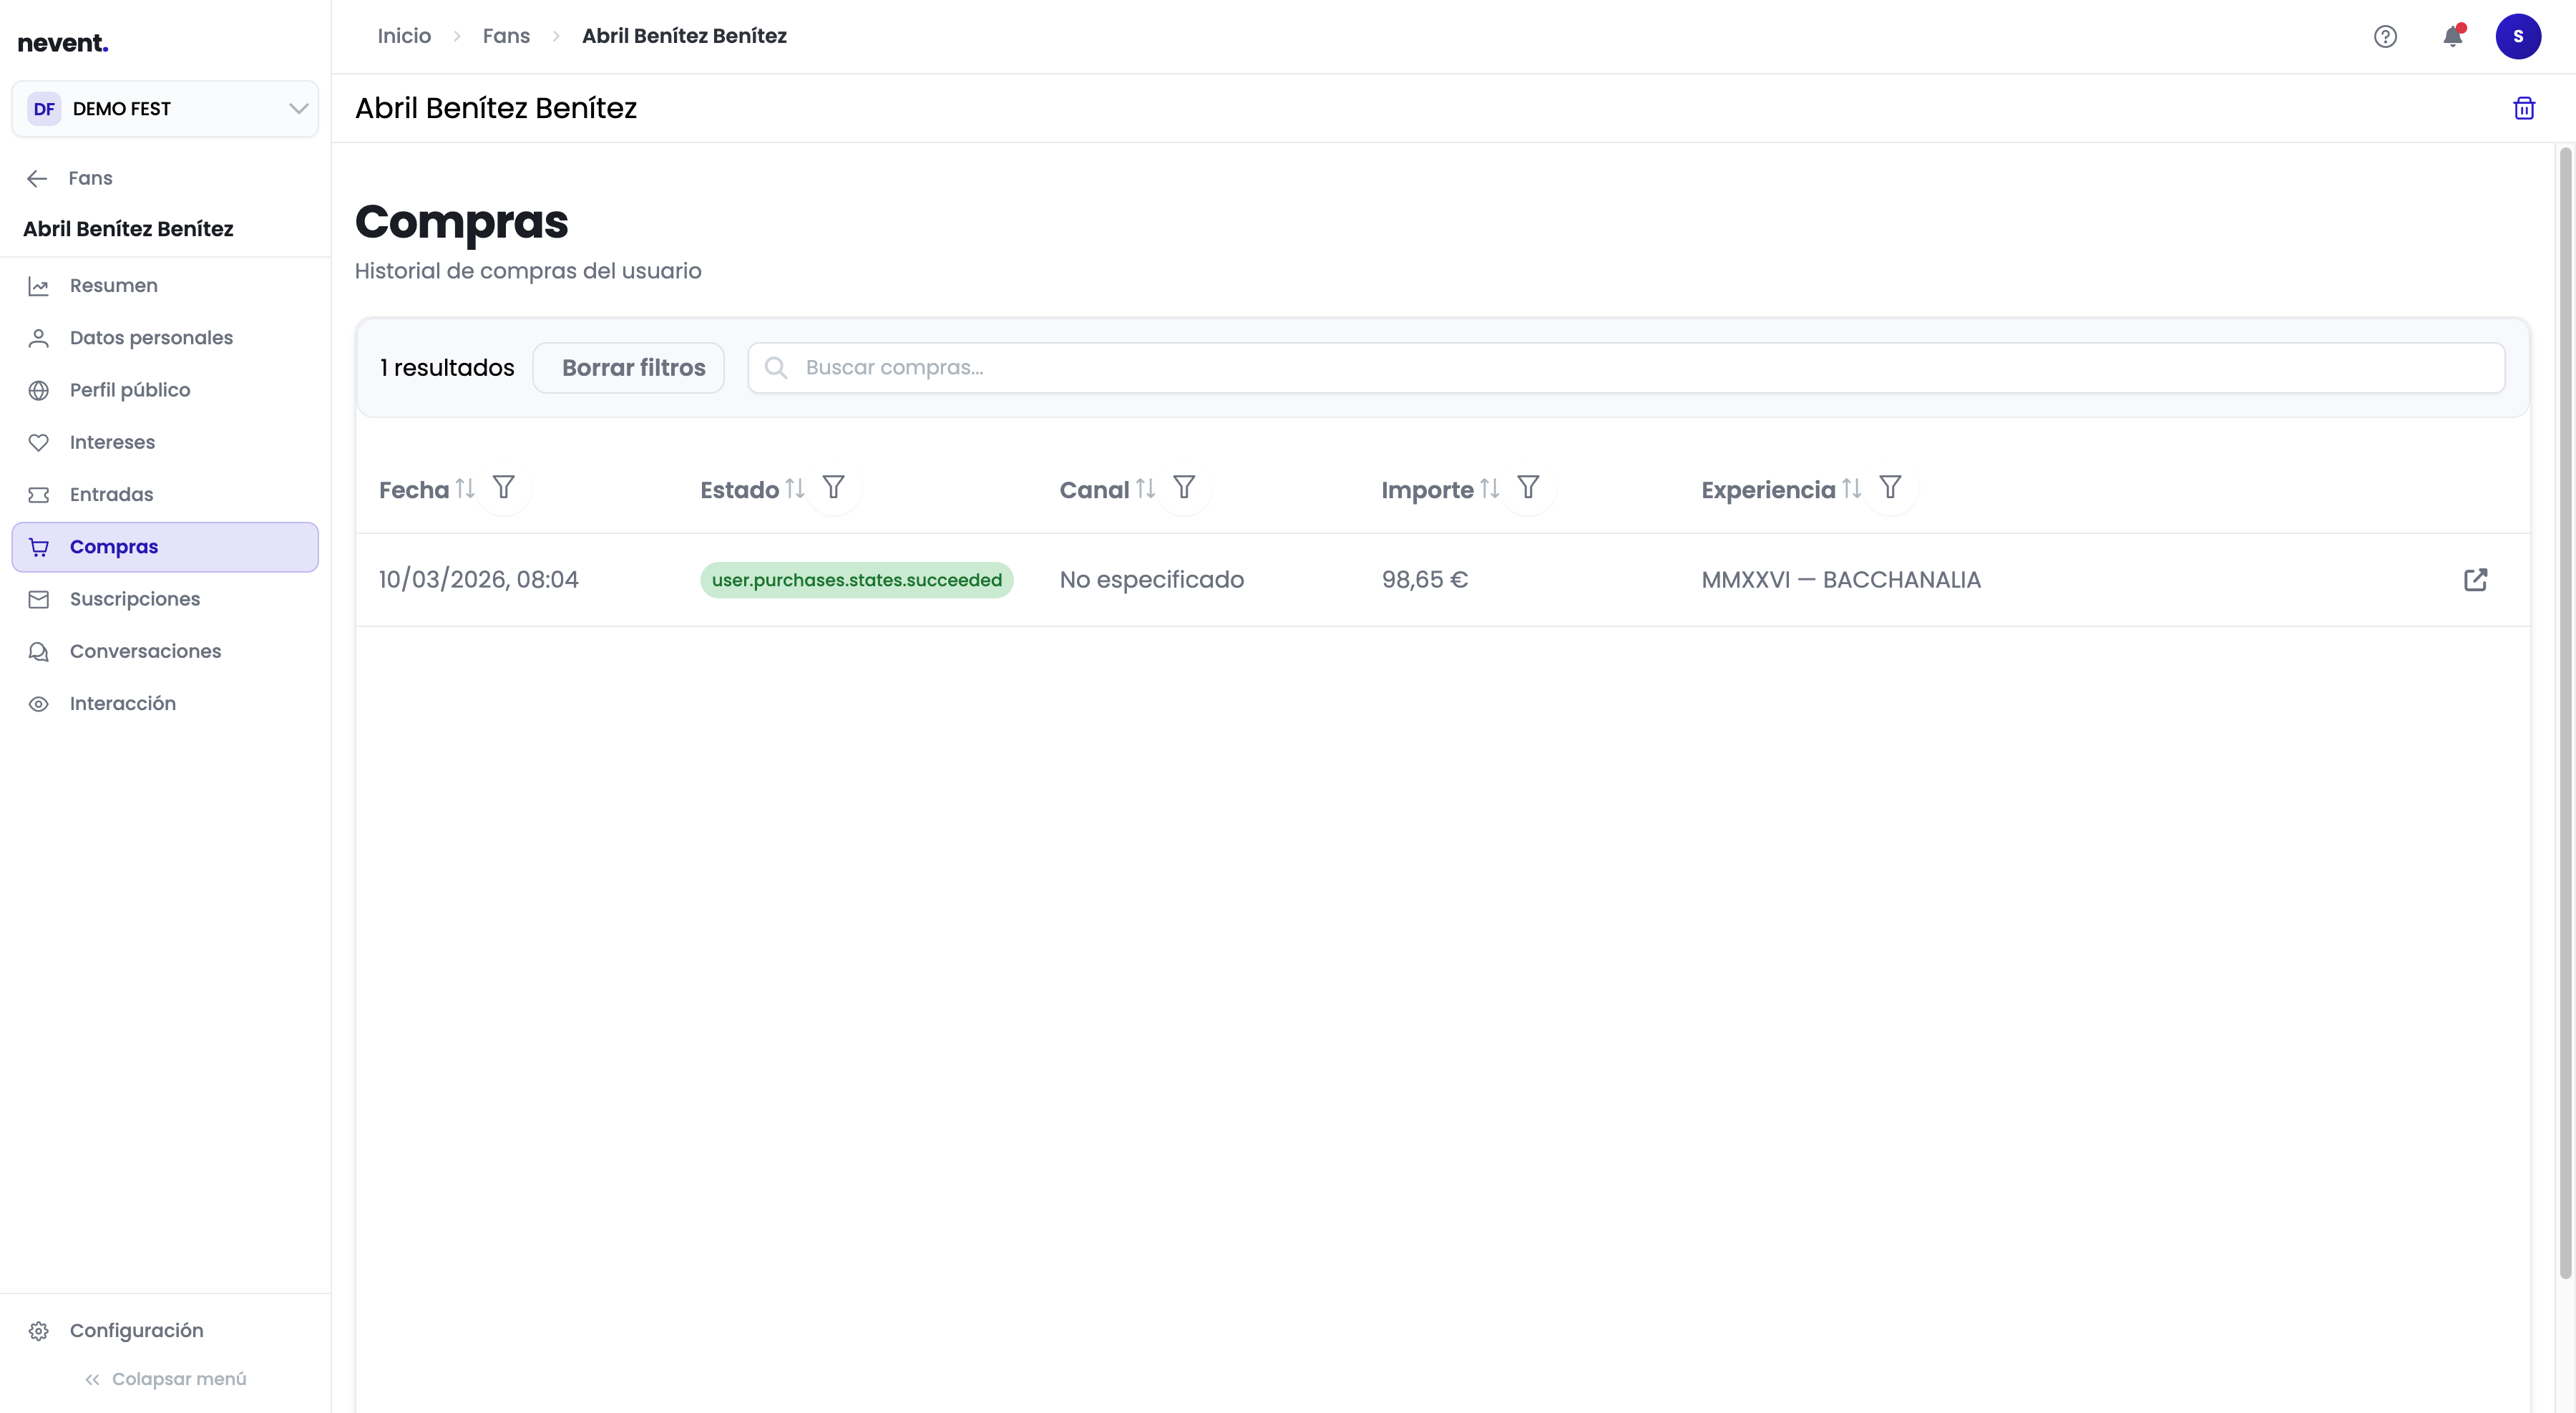Expand the DEMO FEST organization selector

coord(165,109)
